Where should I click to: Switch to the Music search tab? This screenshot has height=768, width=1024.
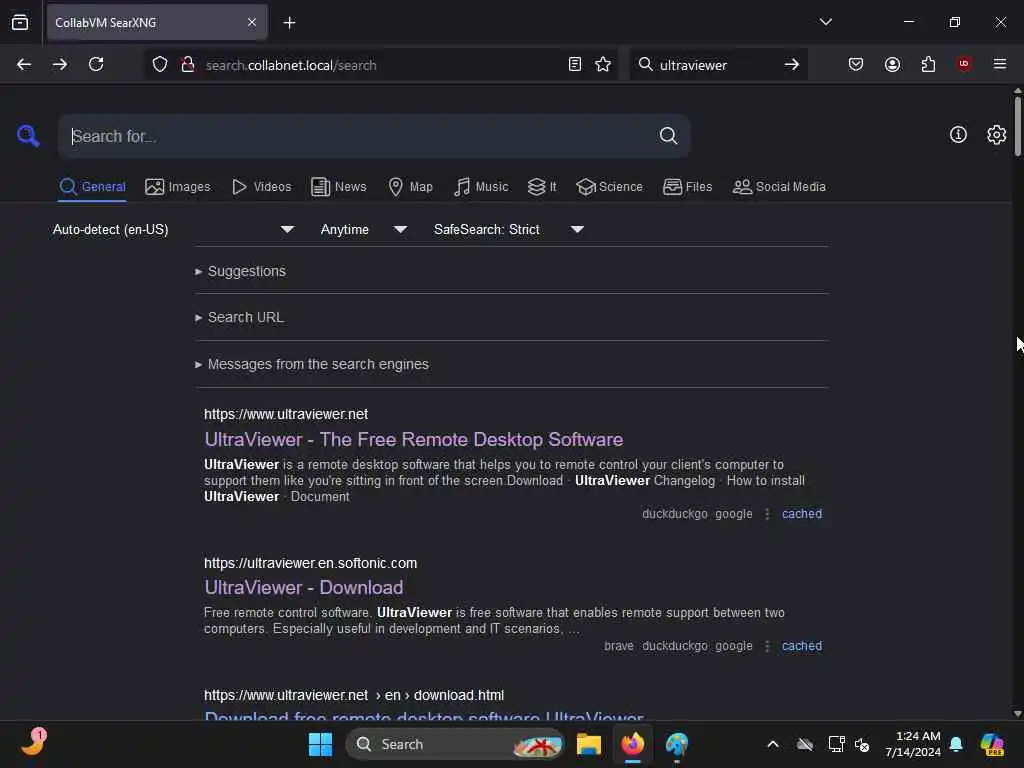click(x=481, y=187)
